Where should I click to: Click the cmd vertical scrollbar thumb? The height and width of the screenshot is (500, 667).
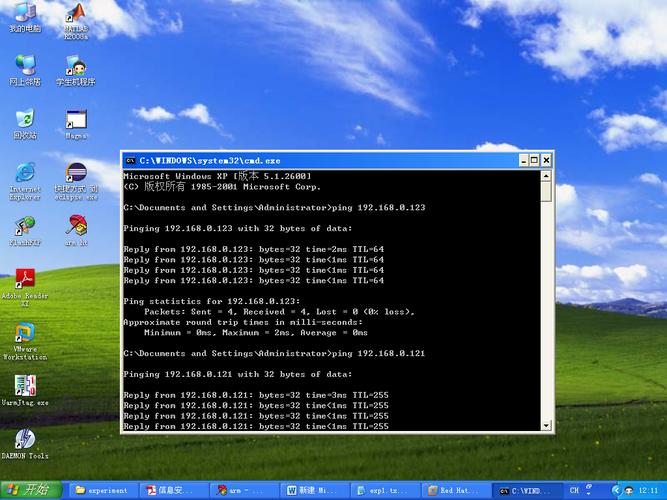[x=546, y=191]
